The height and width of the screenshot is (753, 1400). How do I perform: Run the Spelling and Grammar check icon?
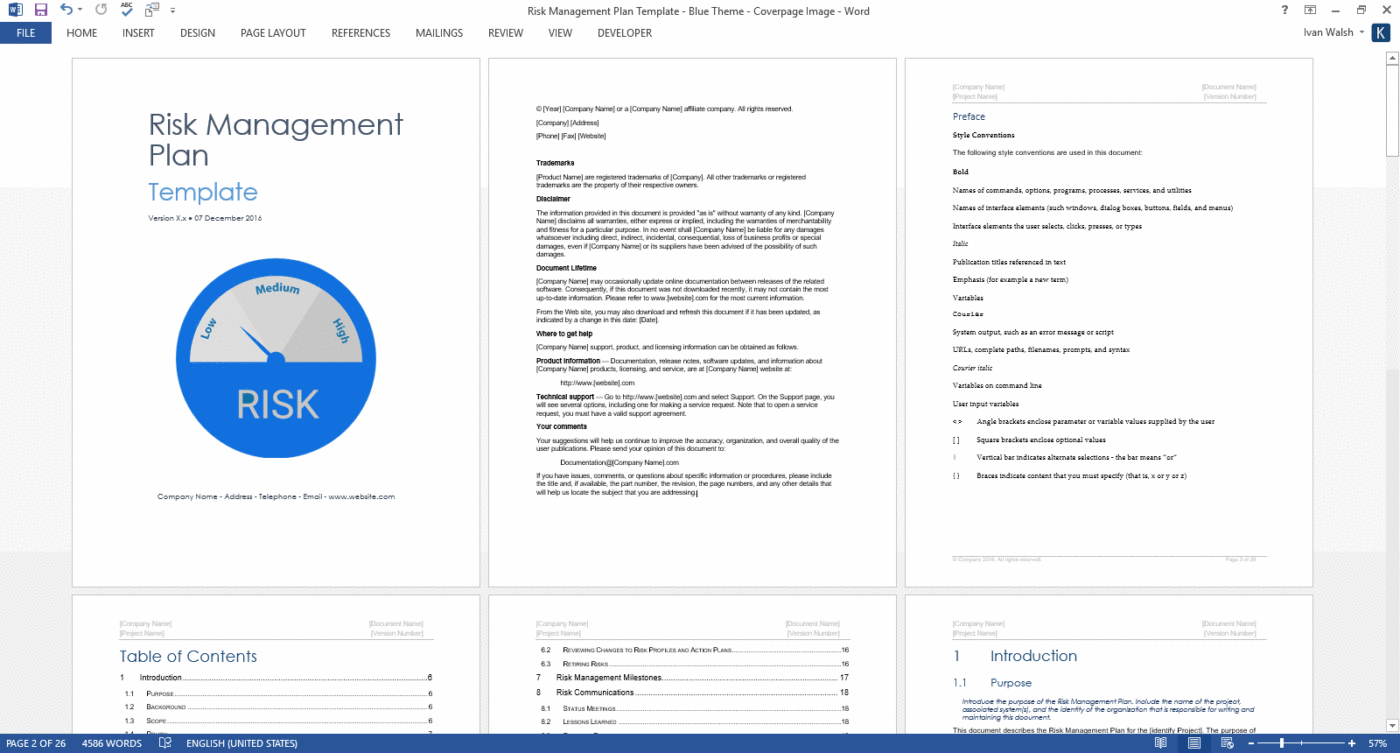coord(125,9)
